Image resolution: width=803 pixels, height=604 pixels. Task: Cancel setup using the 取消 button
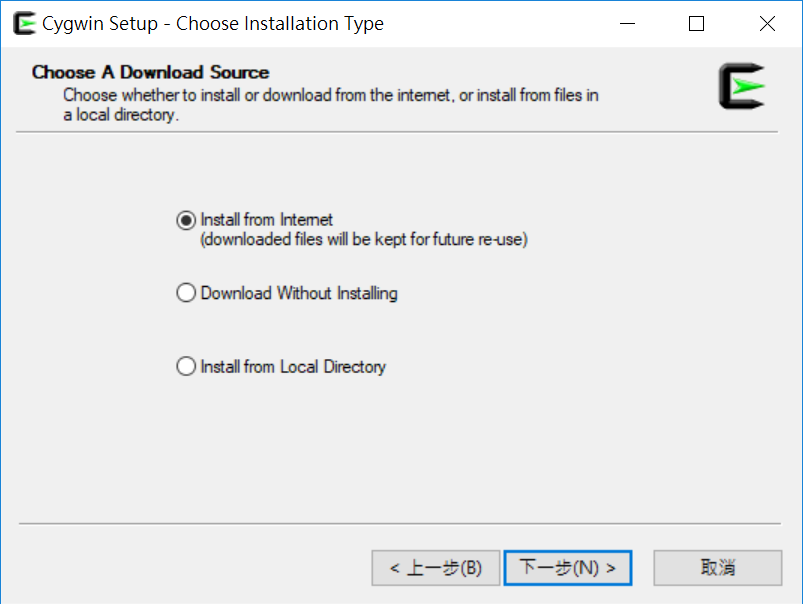coord(717,568)
